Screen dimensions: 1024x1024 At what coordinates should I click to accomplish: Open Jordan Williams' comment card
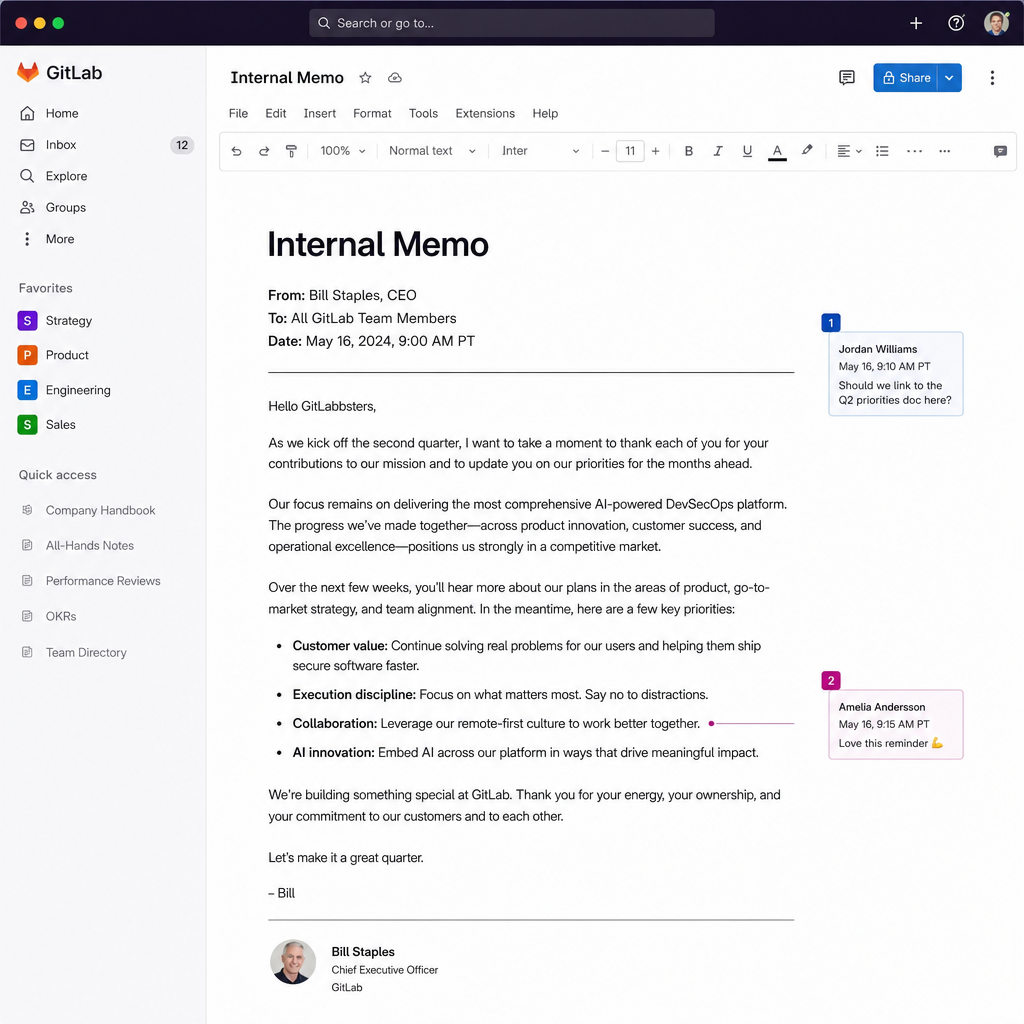coord(895,374)
